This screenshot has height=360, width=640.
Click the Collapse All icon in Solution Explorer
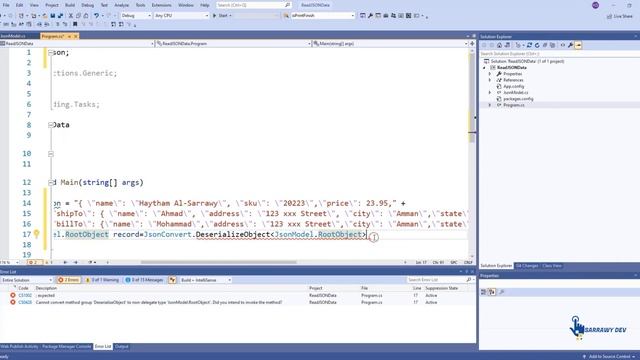click(x=544, y=45)
